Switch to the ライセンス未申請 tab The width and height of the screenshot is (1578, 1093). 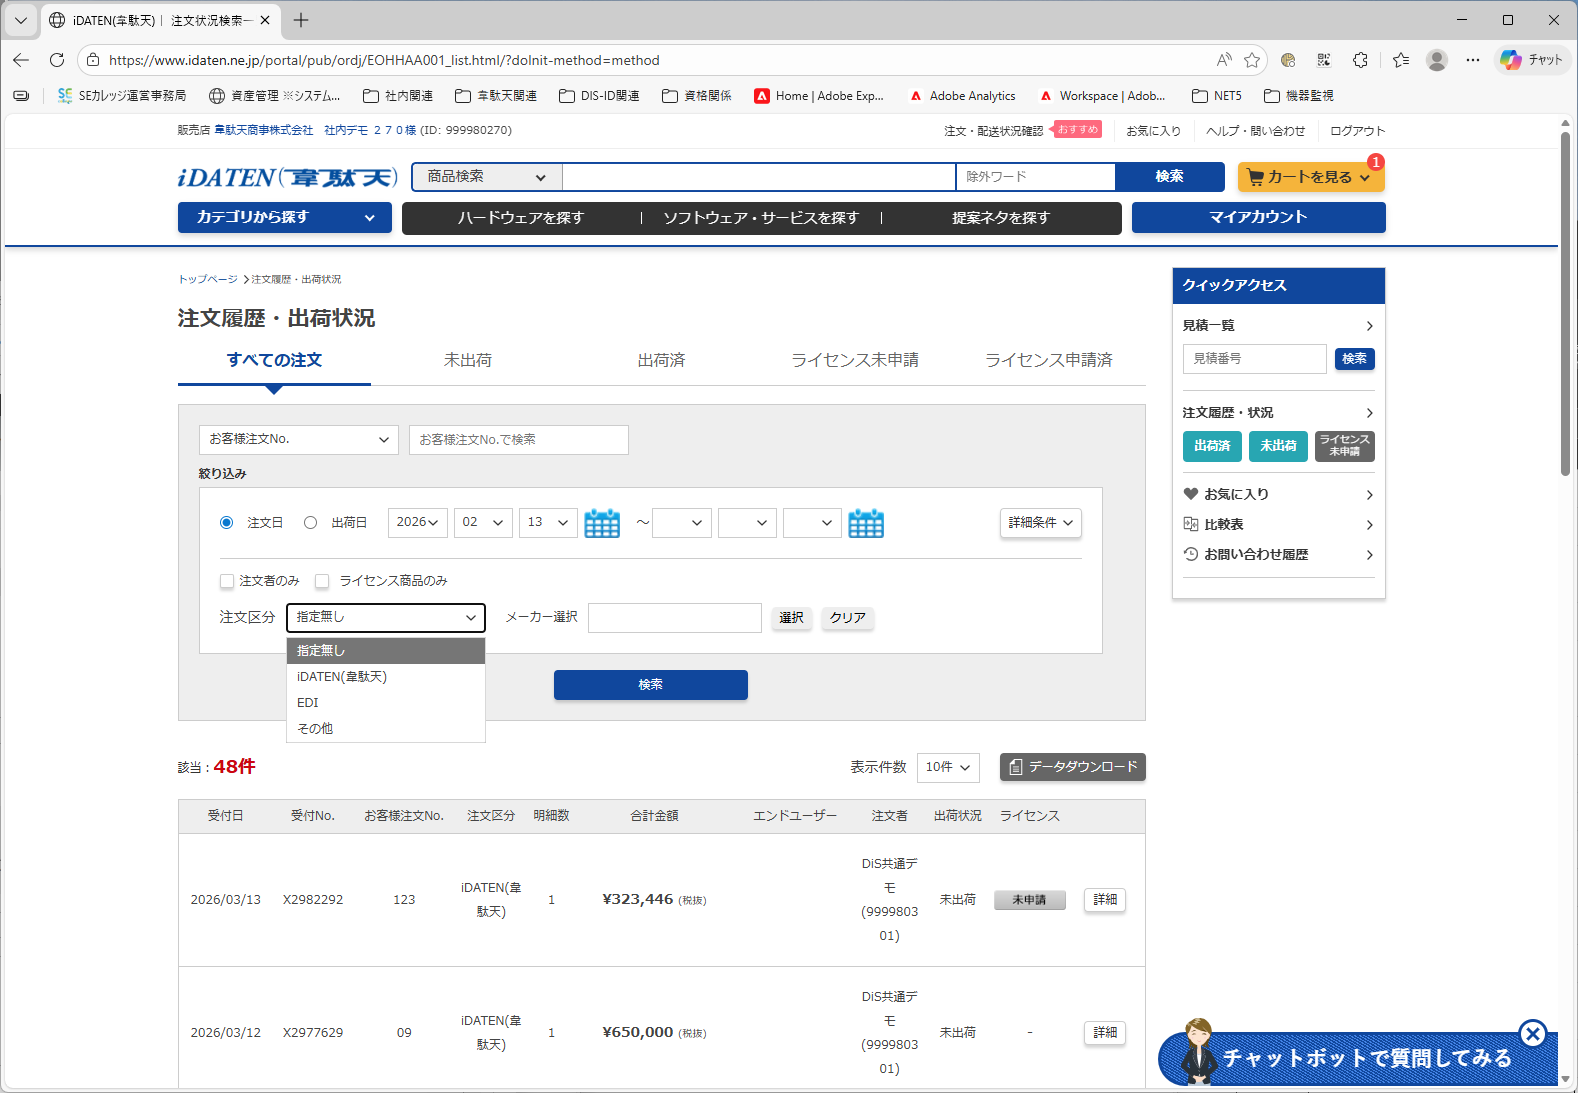coord(854,360)
